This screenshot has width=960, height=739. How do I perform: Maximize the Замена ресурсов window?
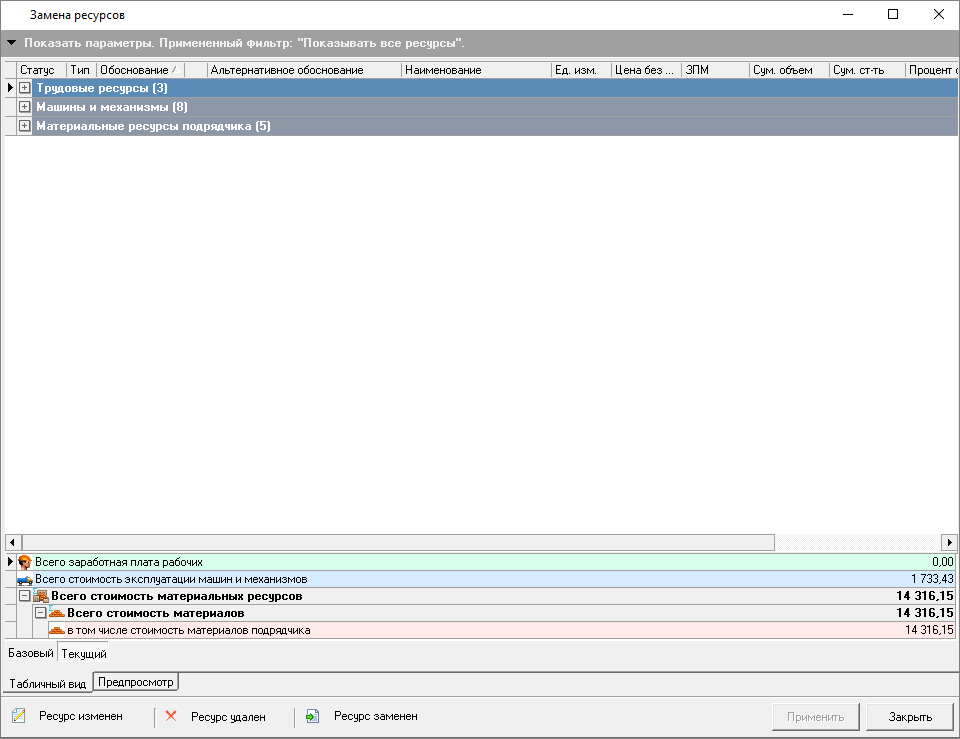click(893, 14)
